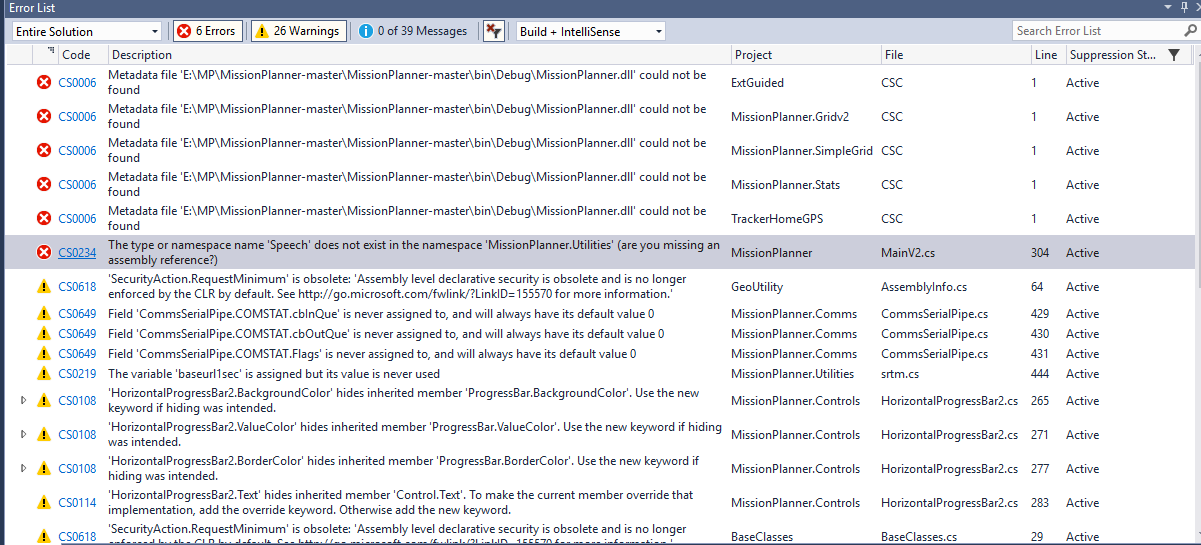Click the warning icon on CS0114 row
Image resolution: width=1201 pixels, height=545 pixels.
[x=44, y=503]
